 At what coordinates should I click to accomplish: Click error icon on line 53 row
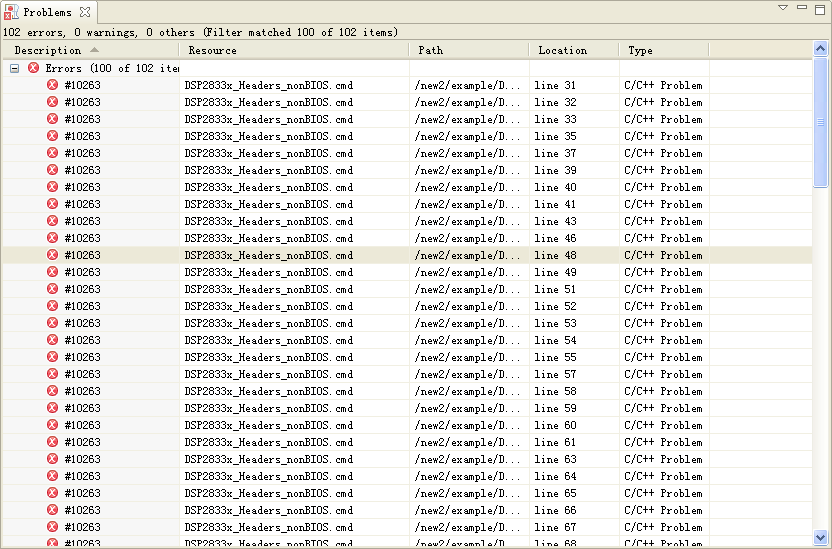53,323
